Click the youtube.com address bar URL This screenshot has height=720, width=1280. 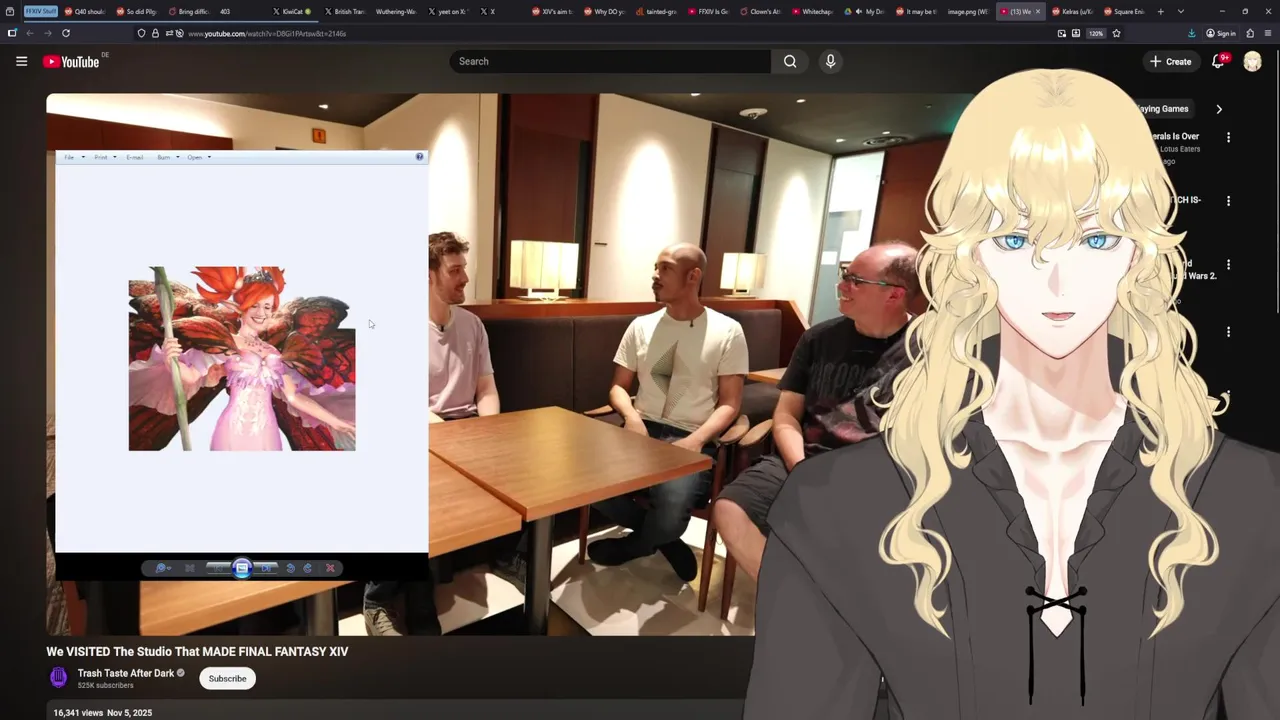267,33
